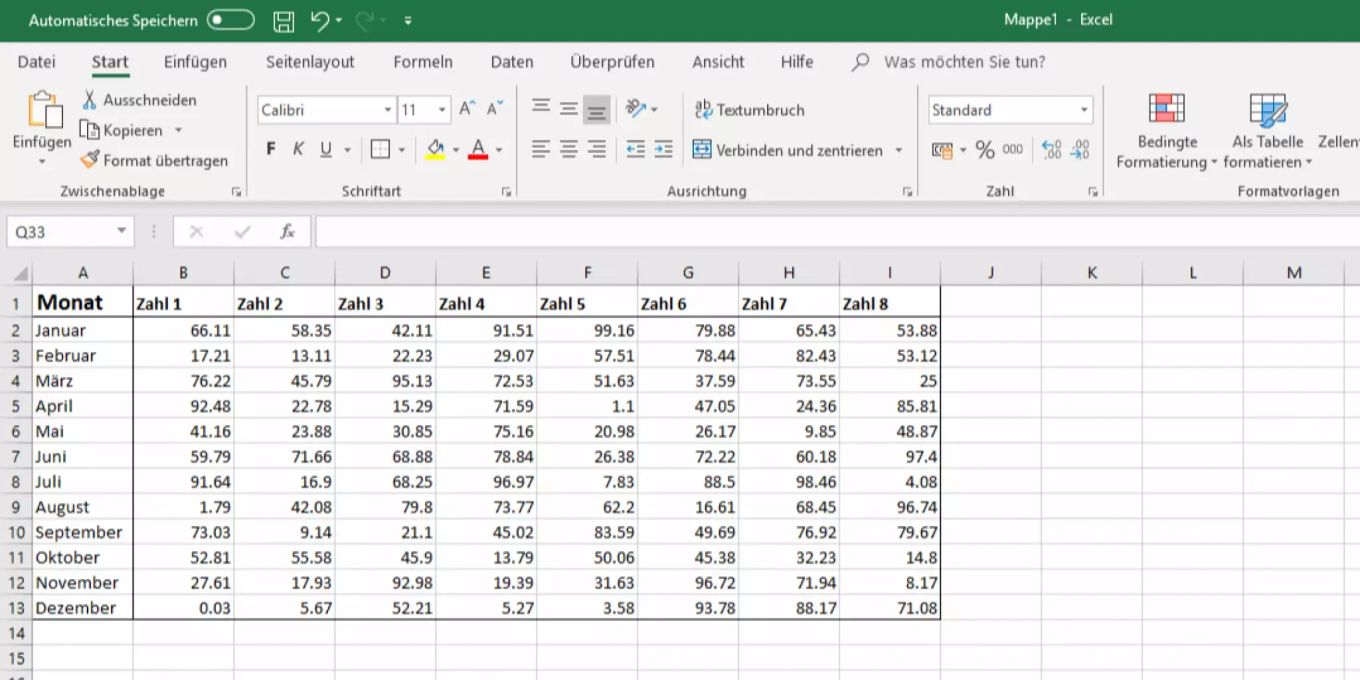Click the text orientation icon
The image size is (1360, 680).
click(636, 109)
